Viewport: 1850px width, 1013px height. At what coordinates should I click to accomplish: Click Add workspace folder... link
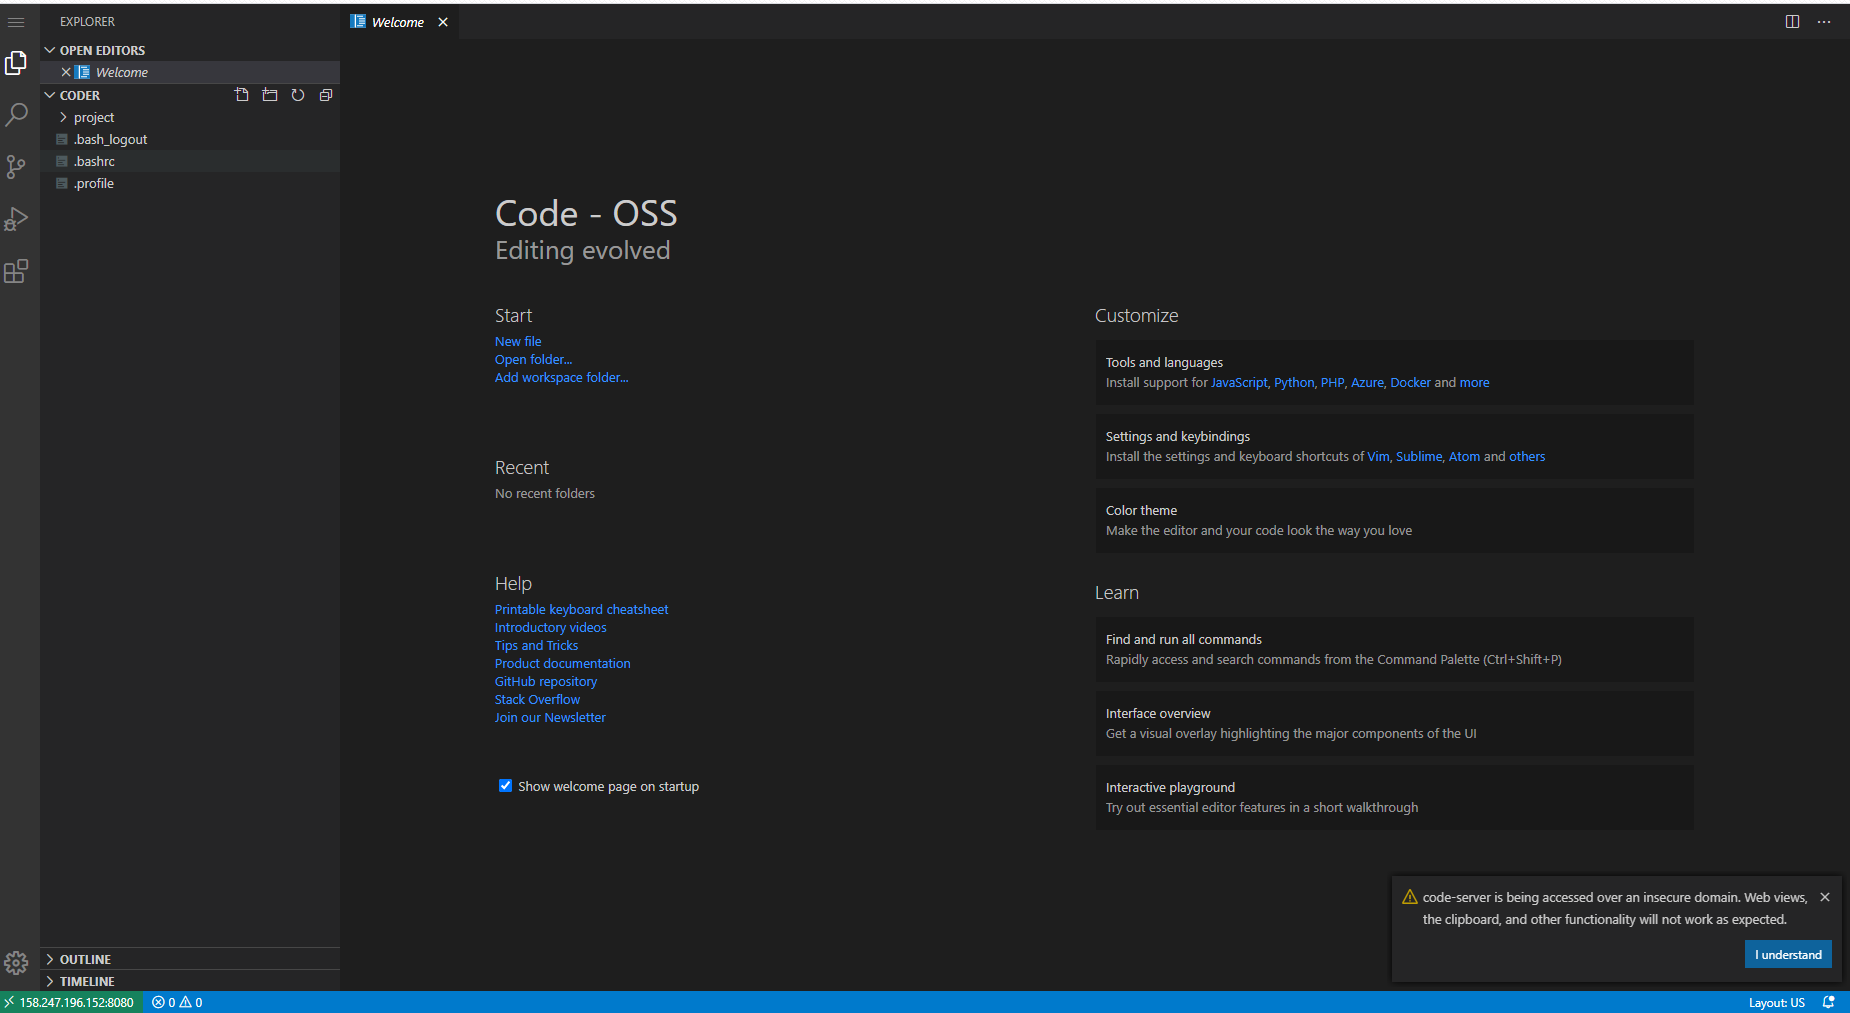click(x=561, y=377)
